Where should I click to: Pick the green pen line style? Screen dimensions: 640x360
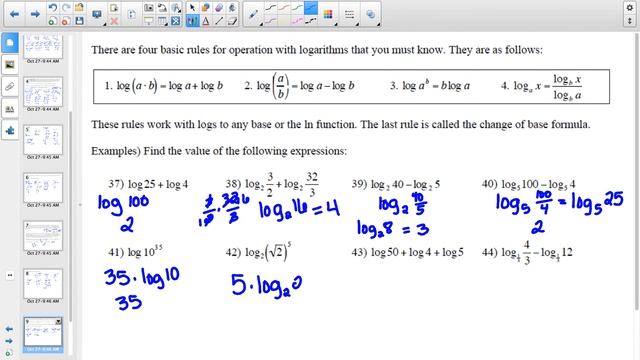[297, 8]
